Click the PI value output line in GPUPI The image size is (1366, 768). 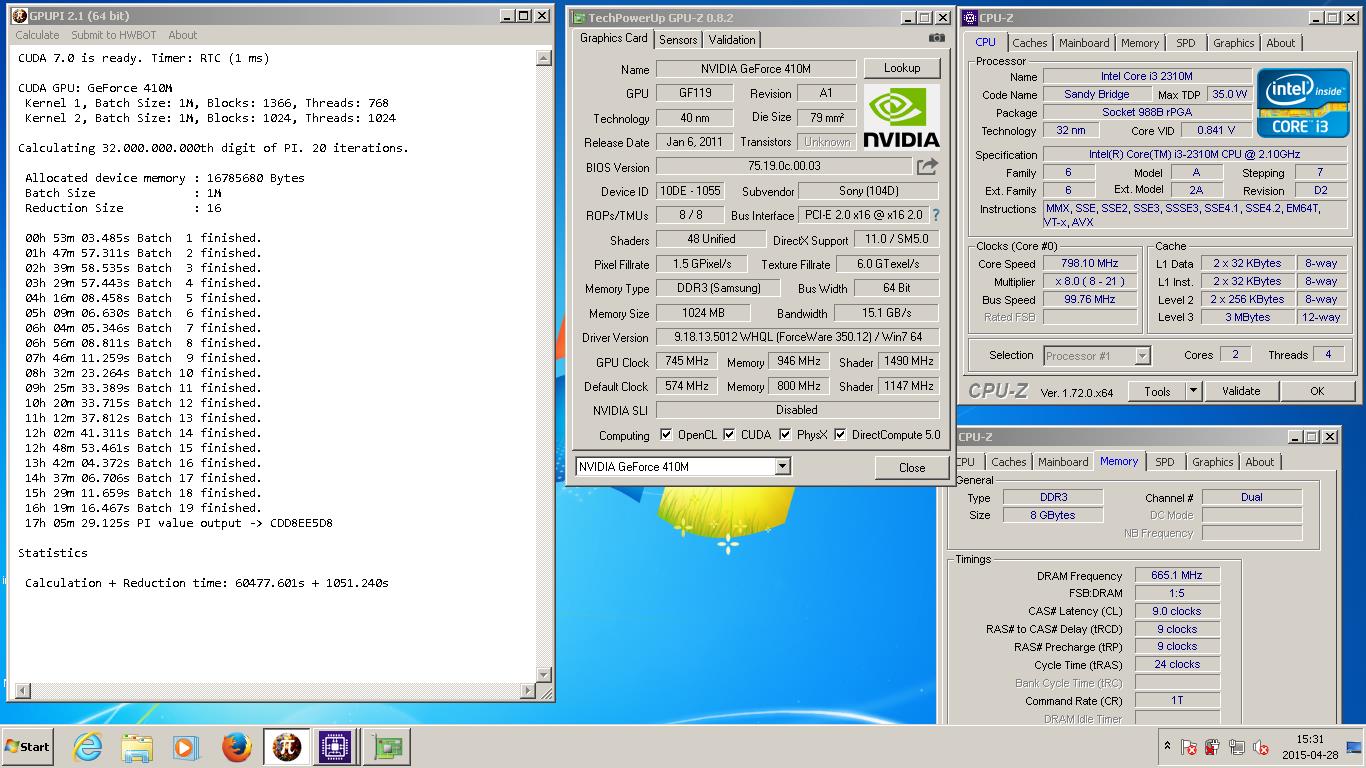click(179, 523)
